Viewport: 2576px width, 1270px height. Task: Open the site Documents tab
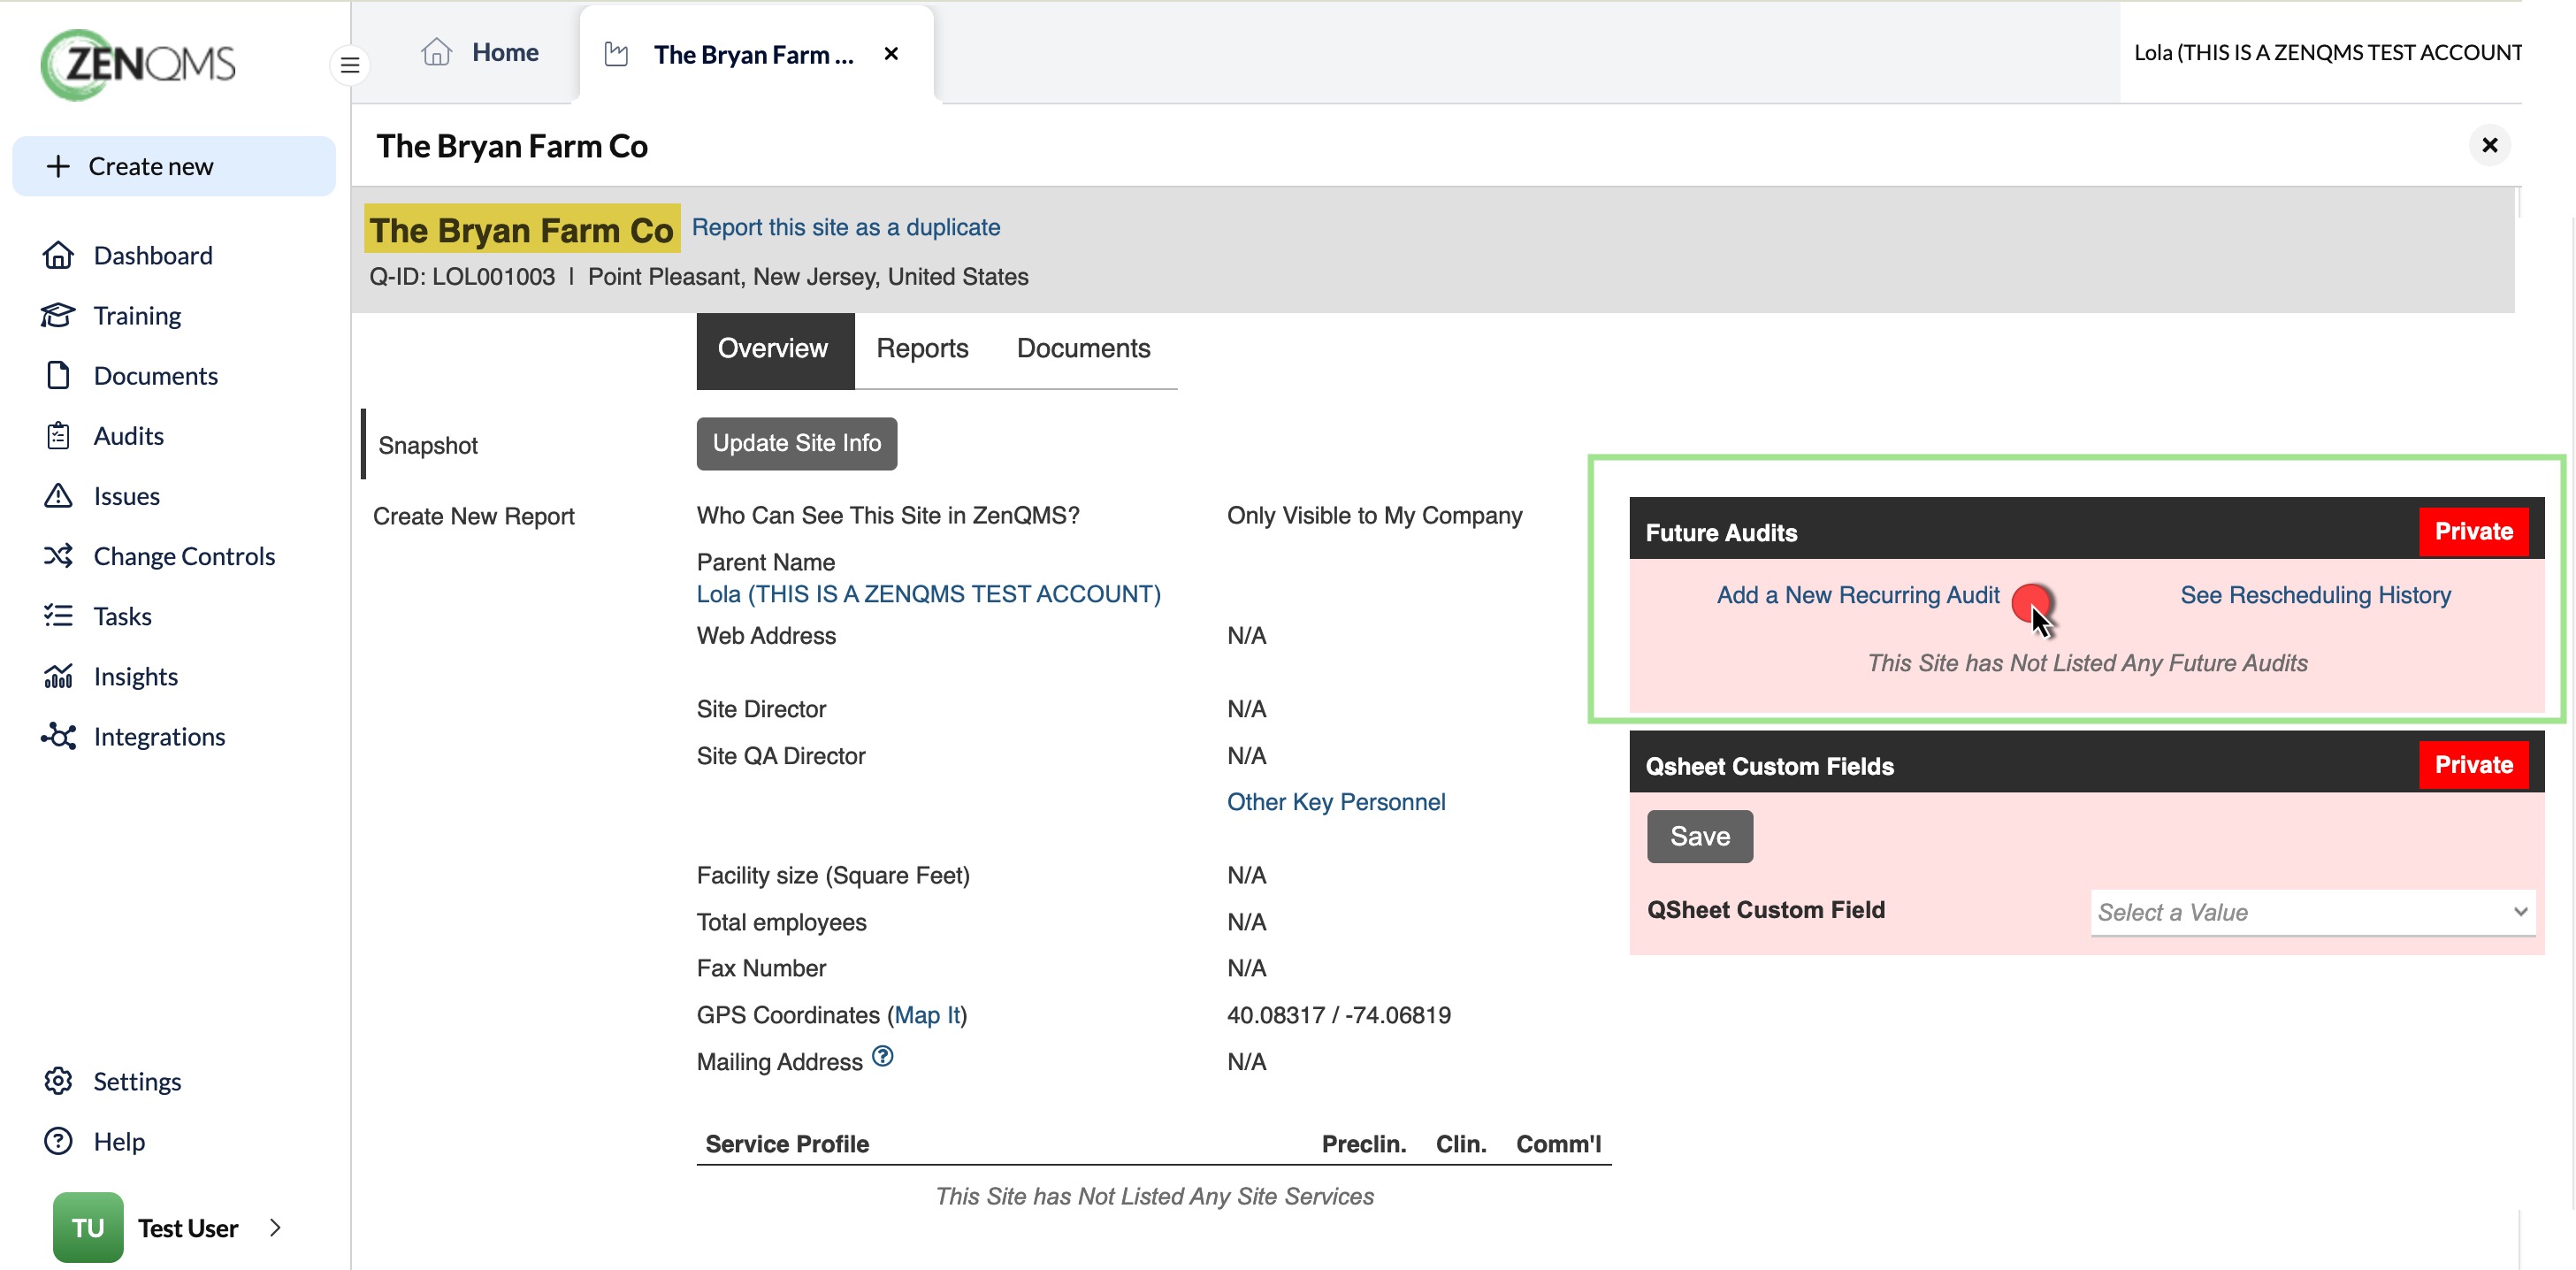pos(1083,349)
